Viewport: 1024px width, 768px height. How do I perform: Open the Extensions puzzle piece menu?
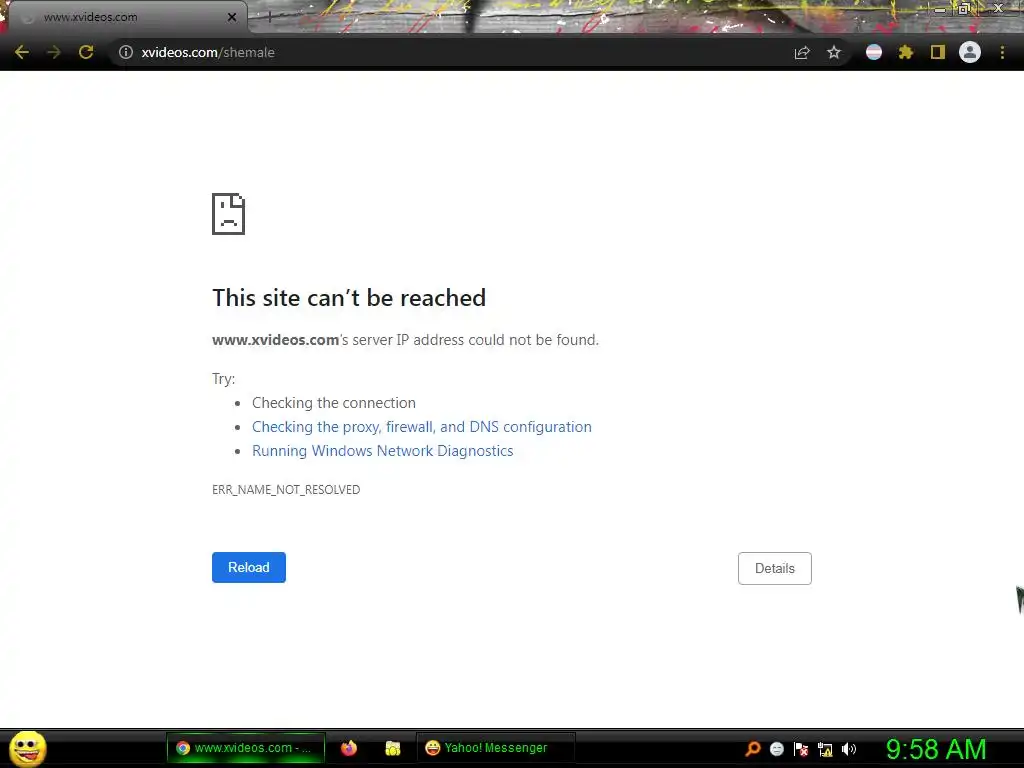tap(906, 52)
